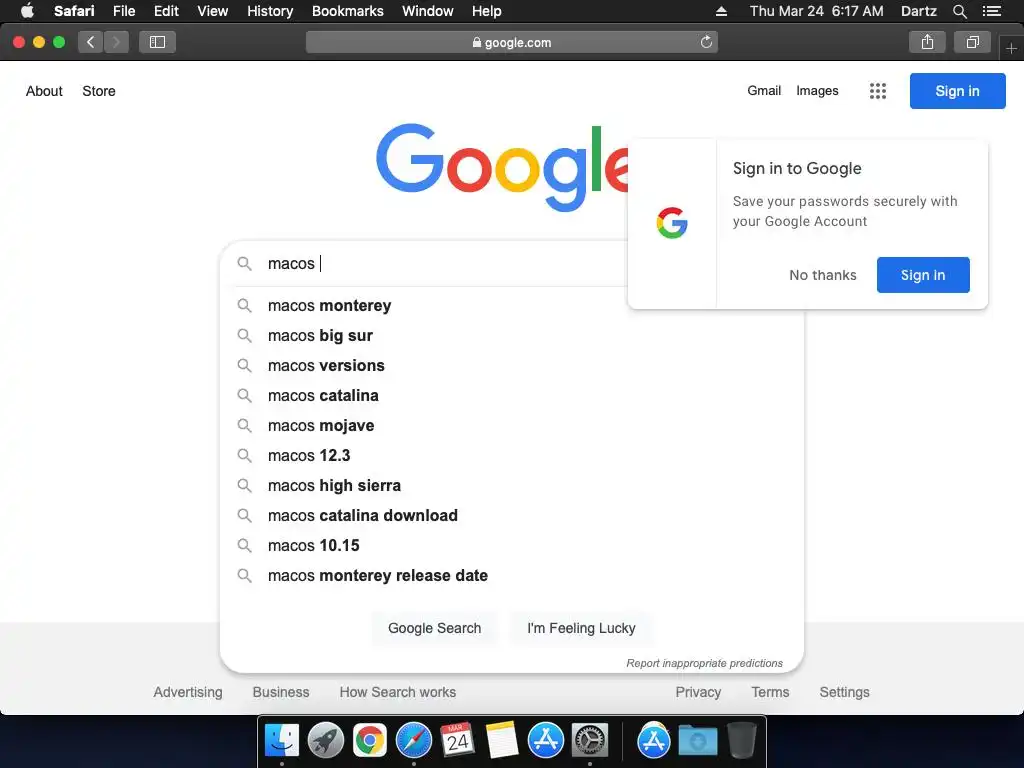The height and width of the screenshot is (768, 1024).
Task: Open the Help menu
Action: 487,11
